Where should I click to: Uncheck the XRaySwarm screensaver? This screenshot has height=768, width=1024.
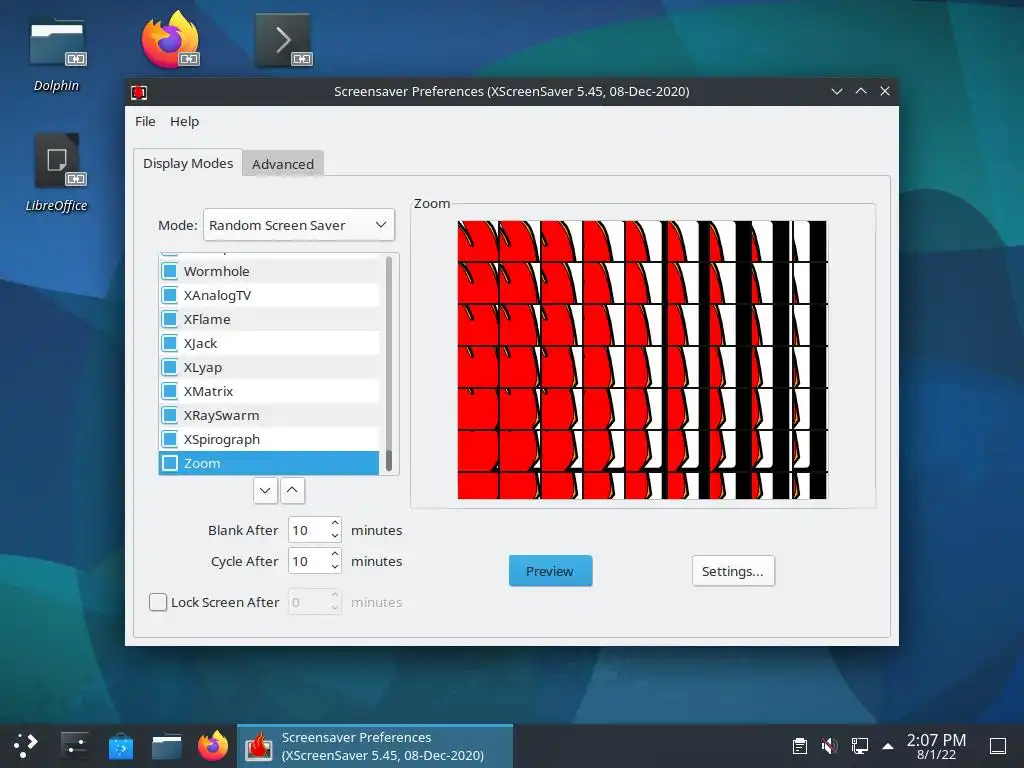coord(170,415)
